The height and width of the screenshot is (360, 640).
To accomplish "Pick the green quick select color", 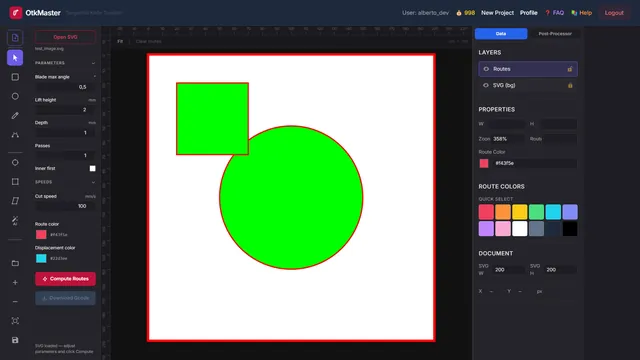I will point(536,212).
